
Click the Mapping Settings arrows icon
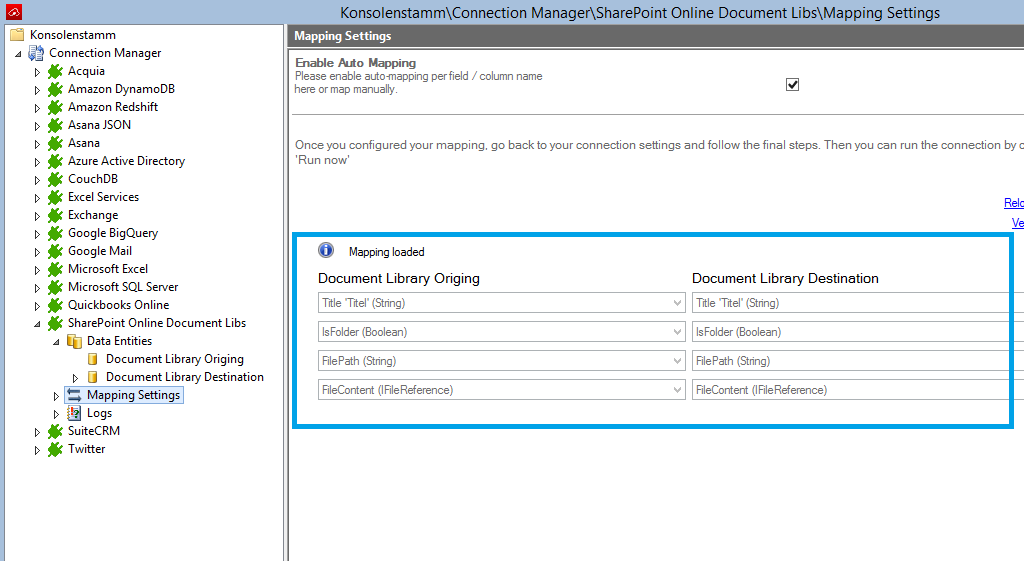(x=74, y=395)
